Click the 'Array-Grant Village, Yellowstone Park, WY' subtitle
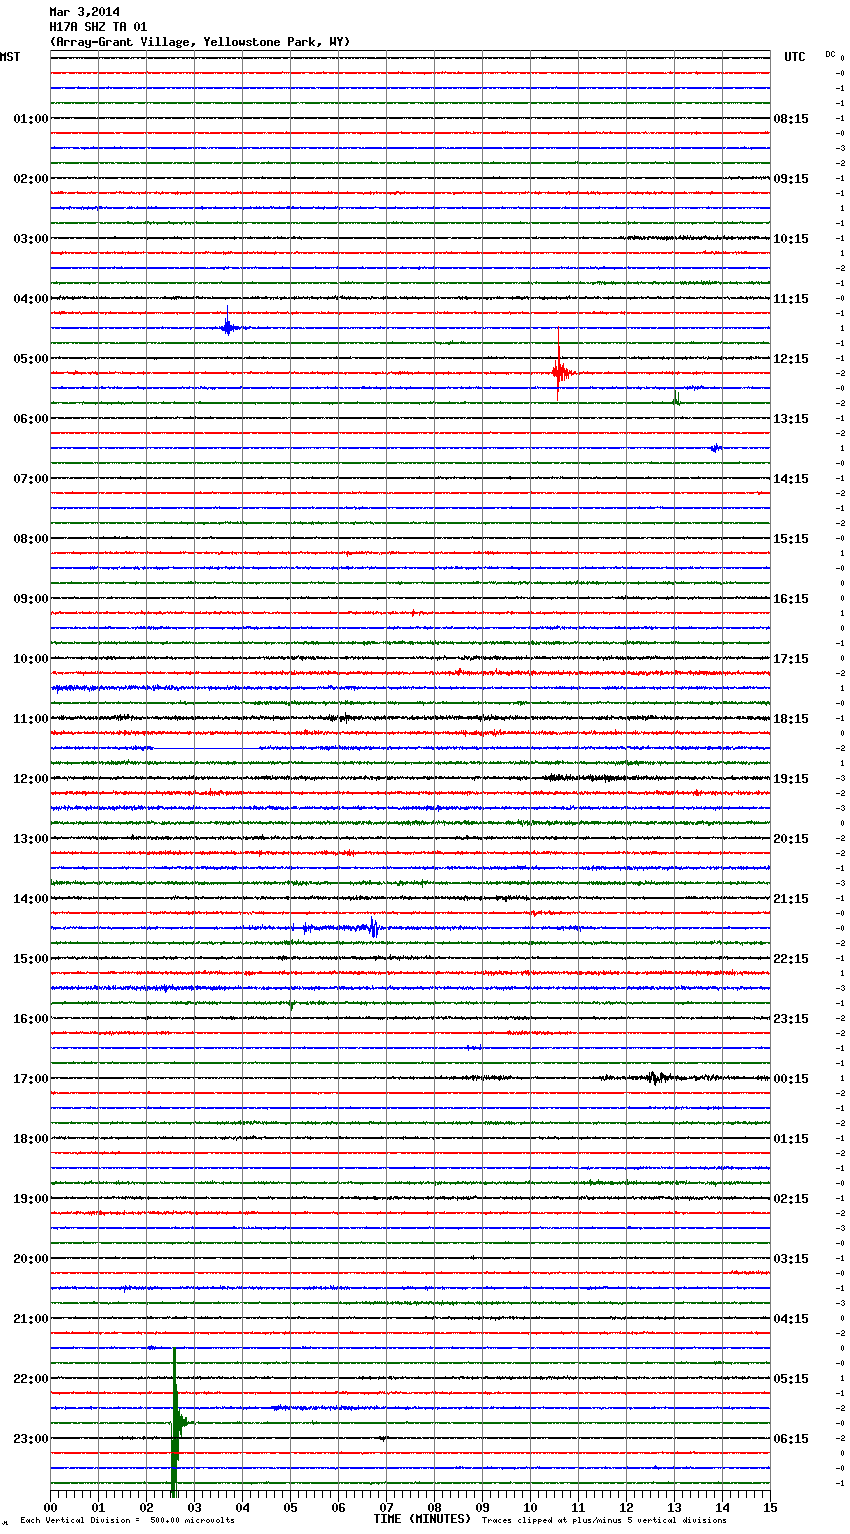 [x=200, y=42]
